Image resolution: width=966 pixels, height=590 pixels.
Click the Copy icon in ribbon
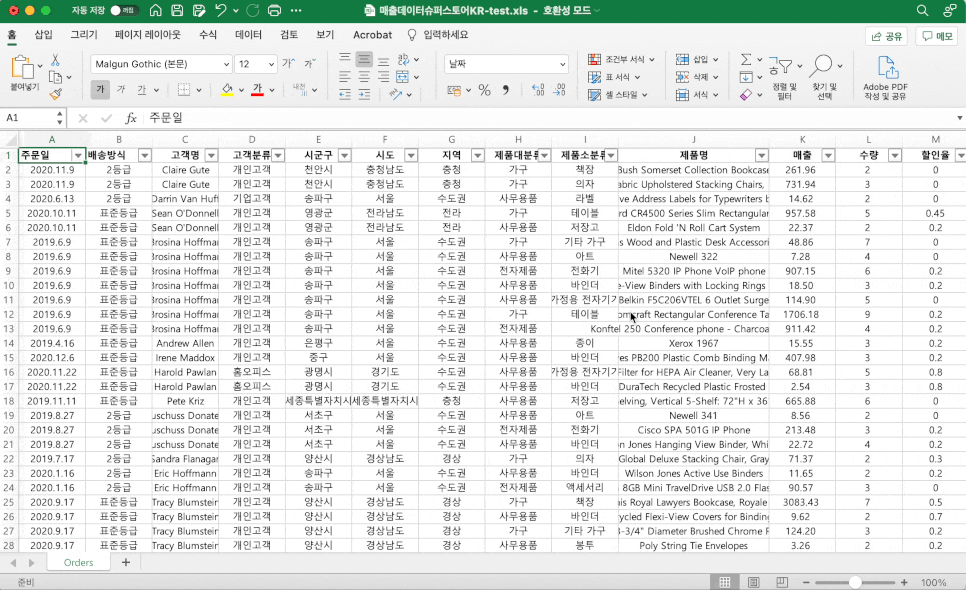click(55, 77)
